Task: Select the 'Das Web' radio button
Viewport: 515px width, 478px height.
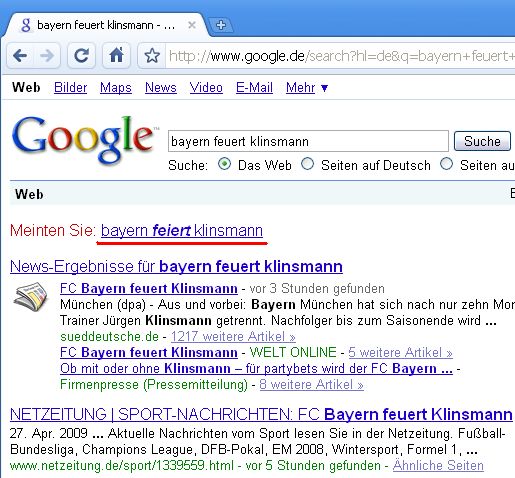Action: [224, 164]
